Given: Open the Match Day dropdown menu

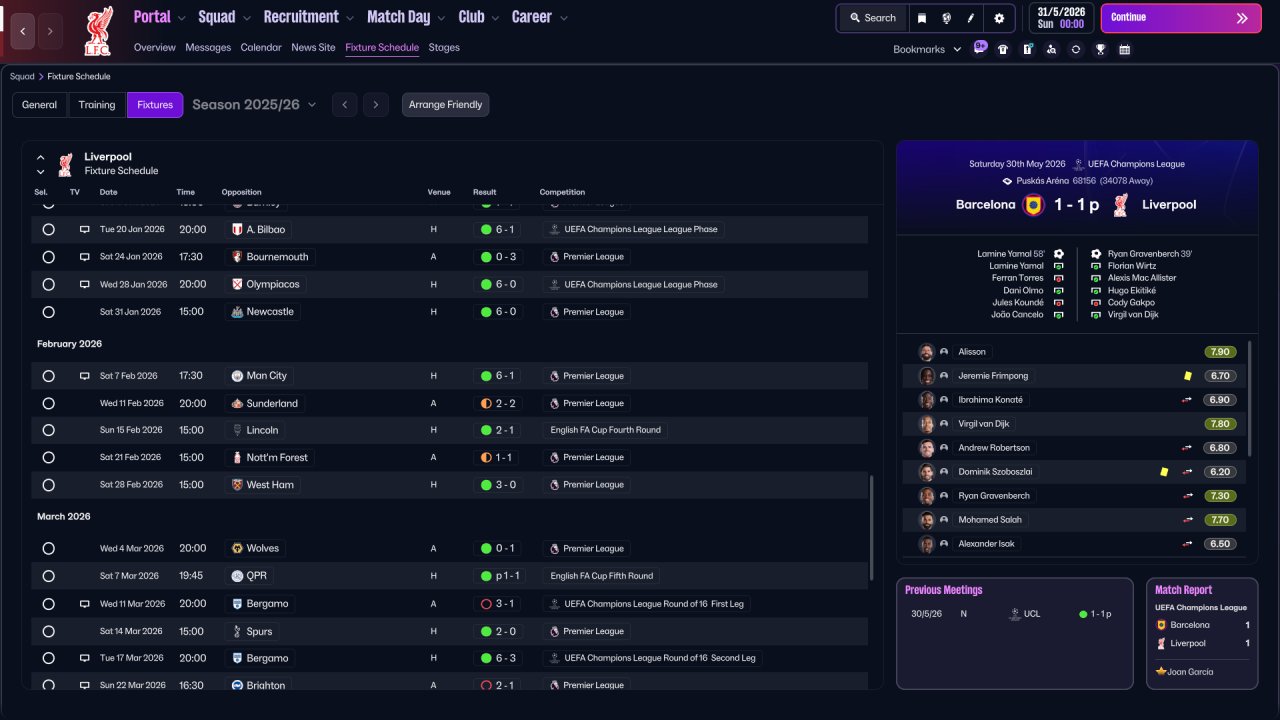Looking at the screenshot, I should coord(407,17).
